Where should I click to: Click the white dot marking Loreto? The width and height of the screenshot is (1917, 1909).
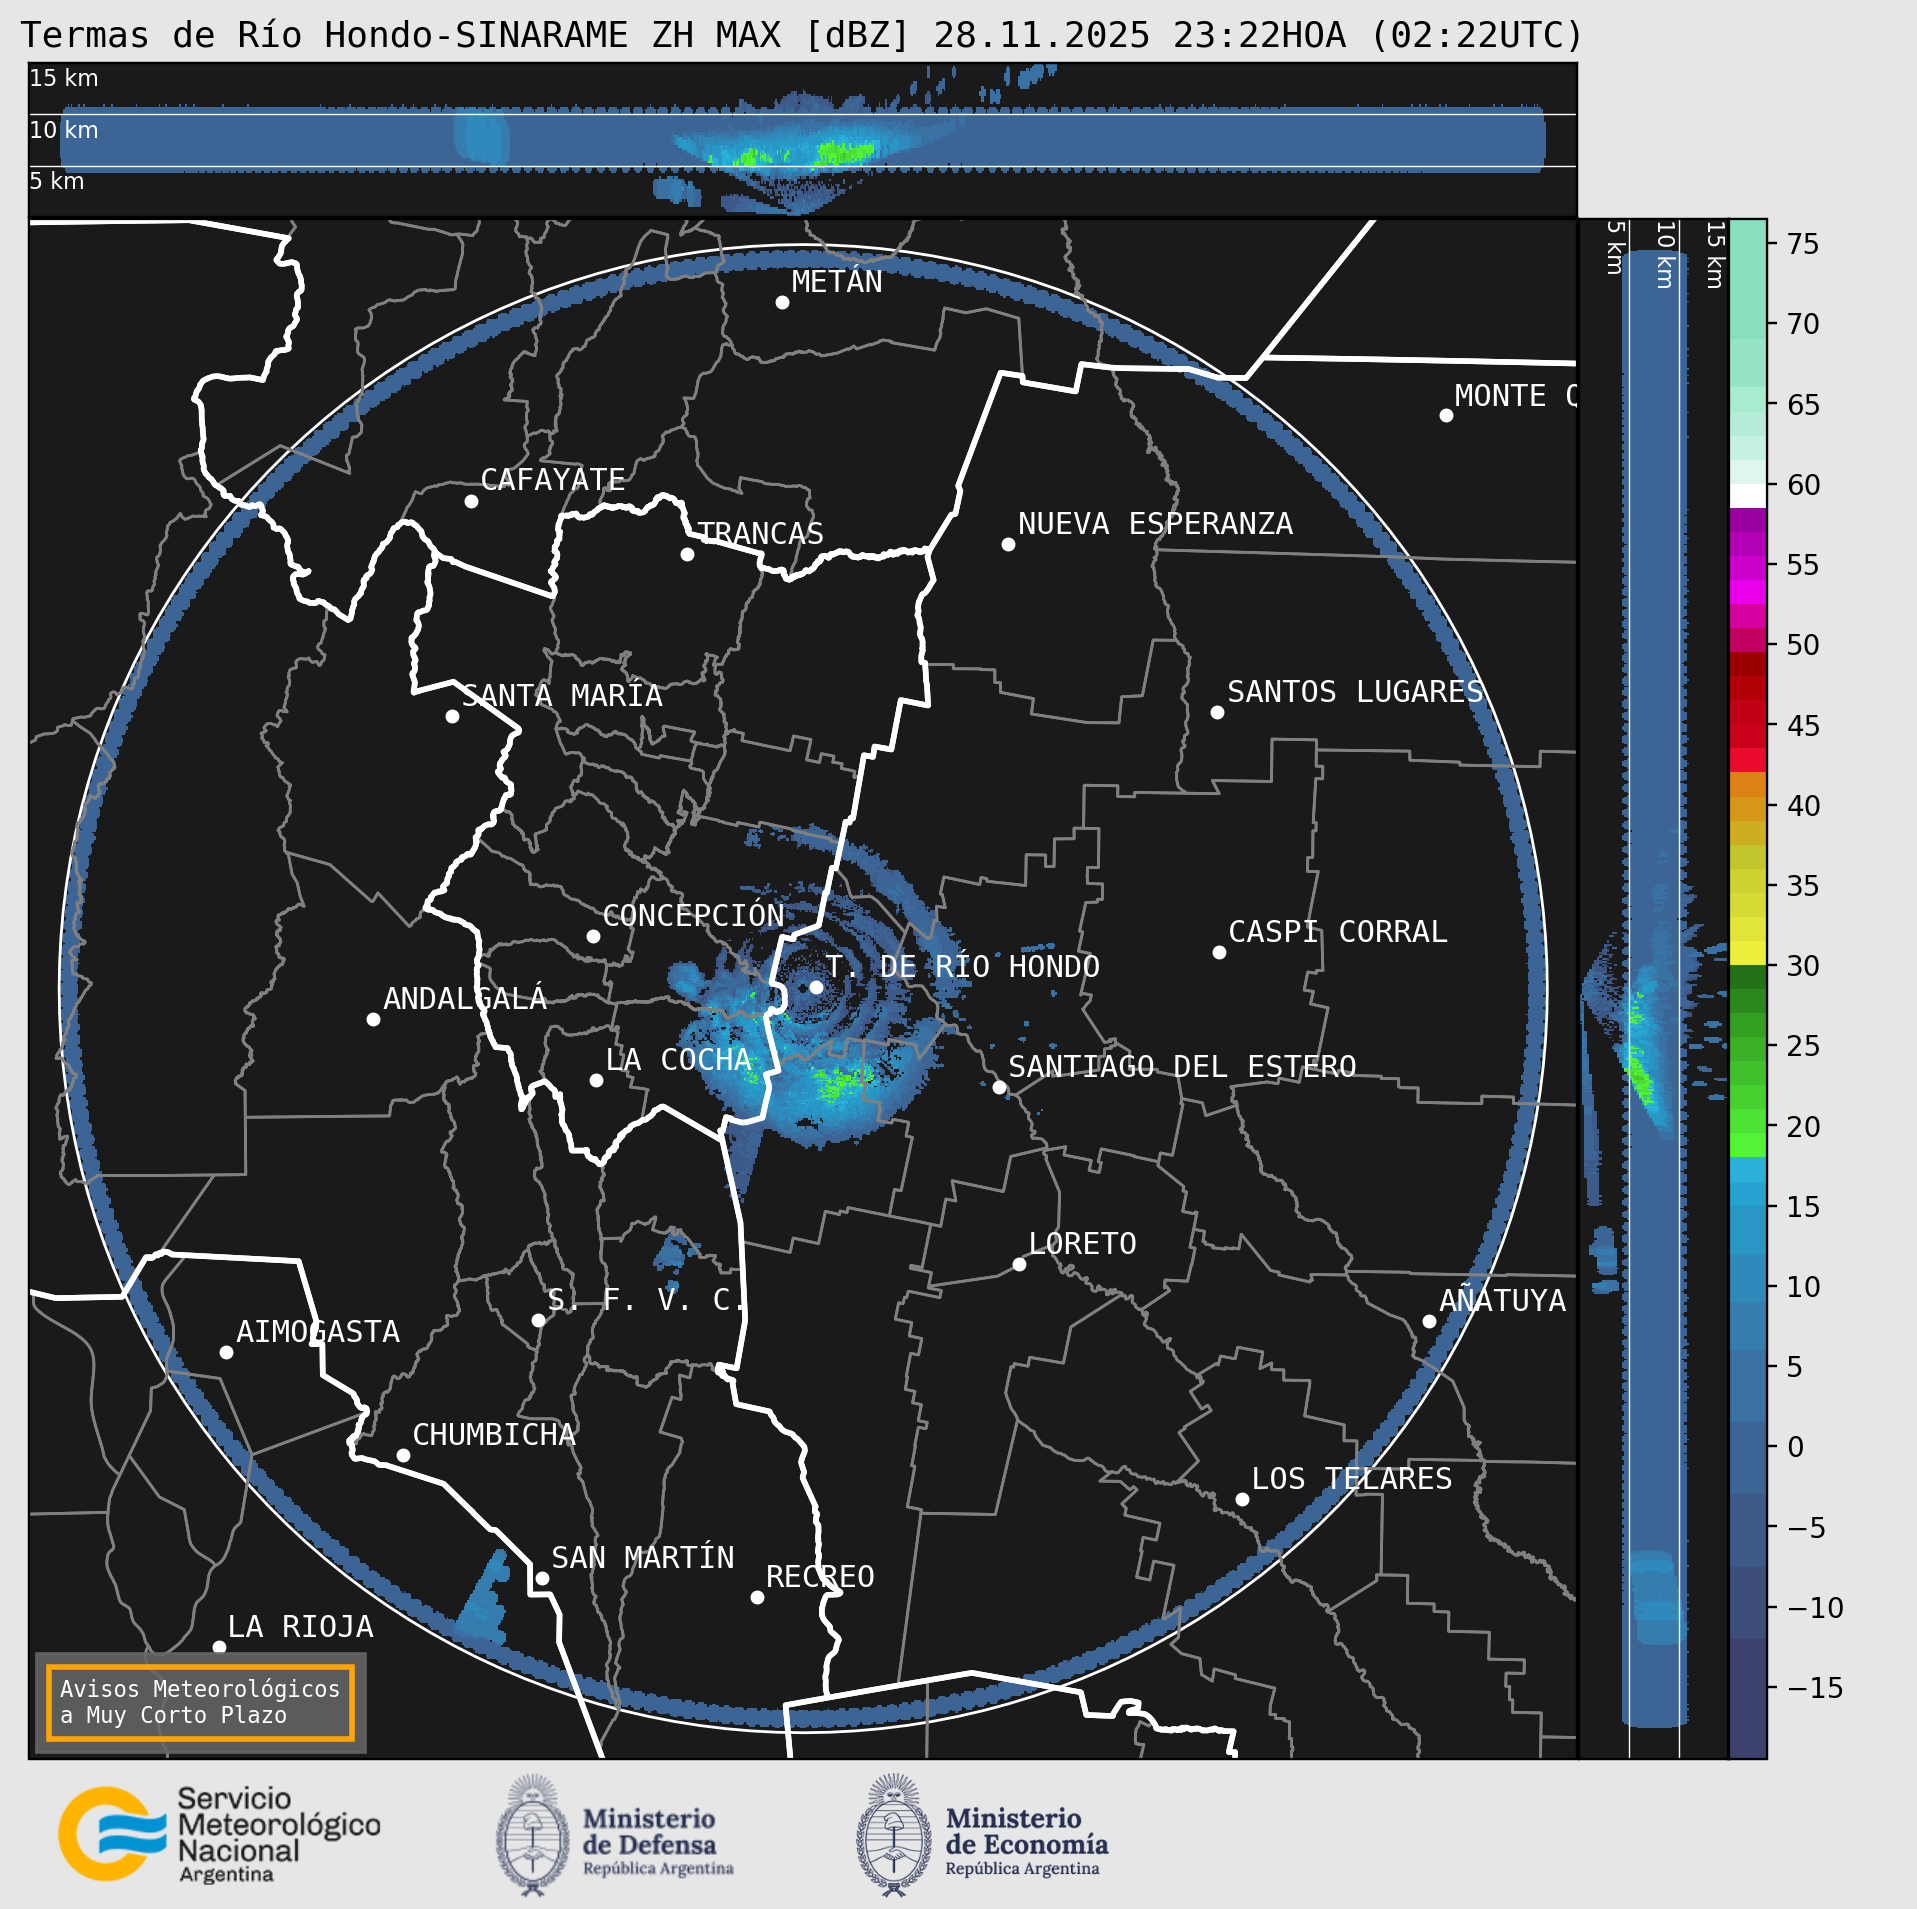click(x=1019, y=1264)
